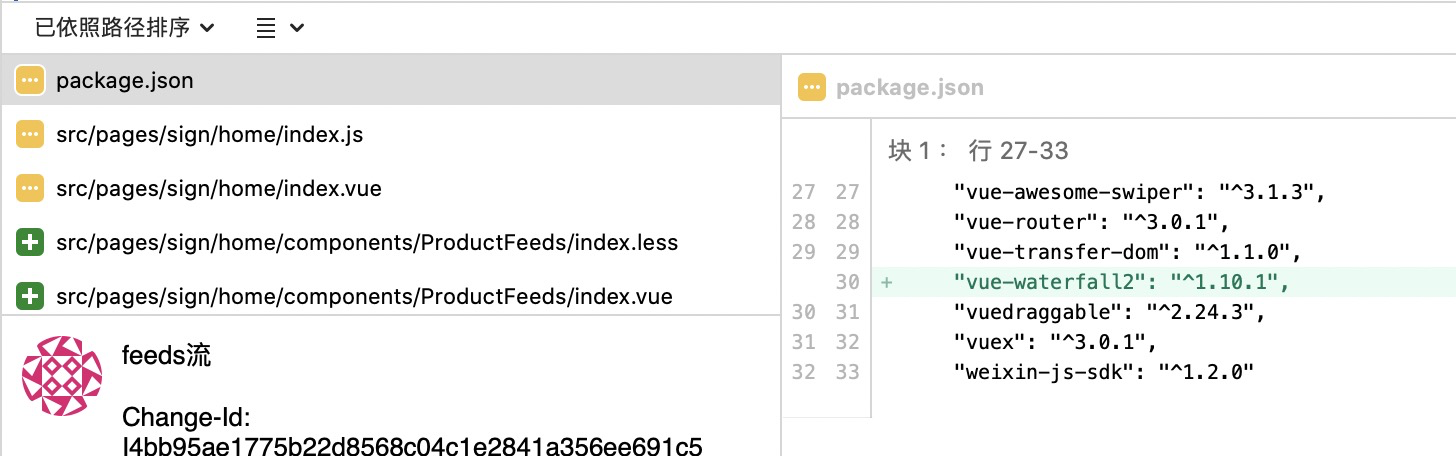Image resolution: width=1456 pixels, height=456 pixels.
Task: Click the package.json icon in the diff header
Action: (x=811, y=88)
